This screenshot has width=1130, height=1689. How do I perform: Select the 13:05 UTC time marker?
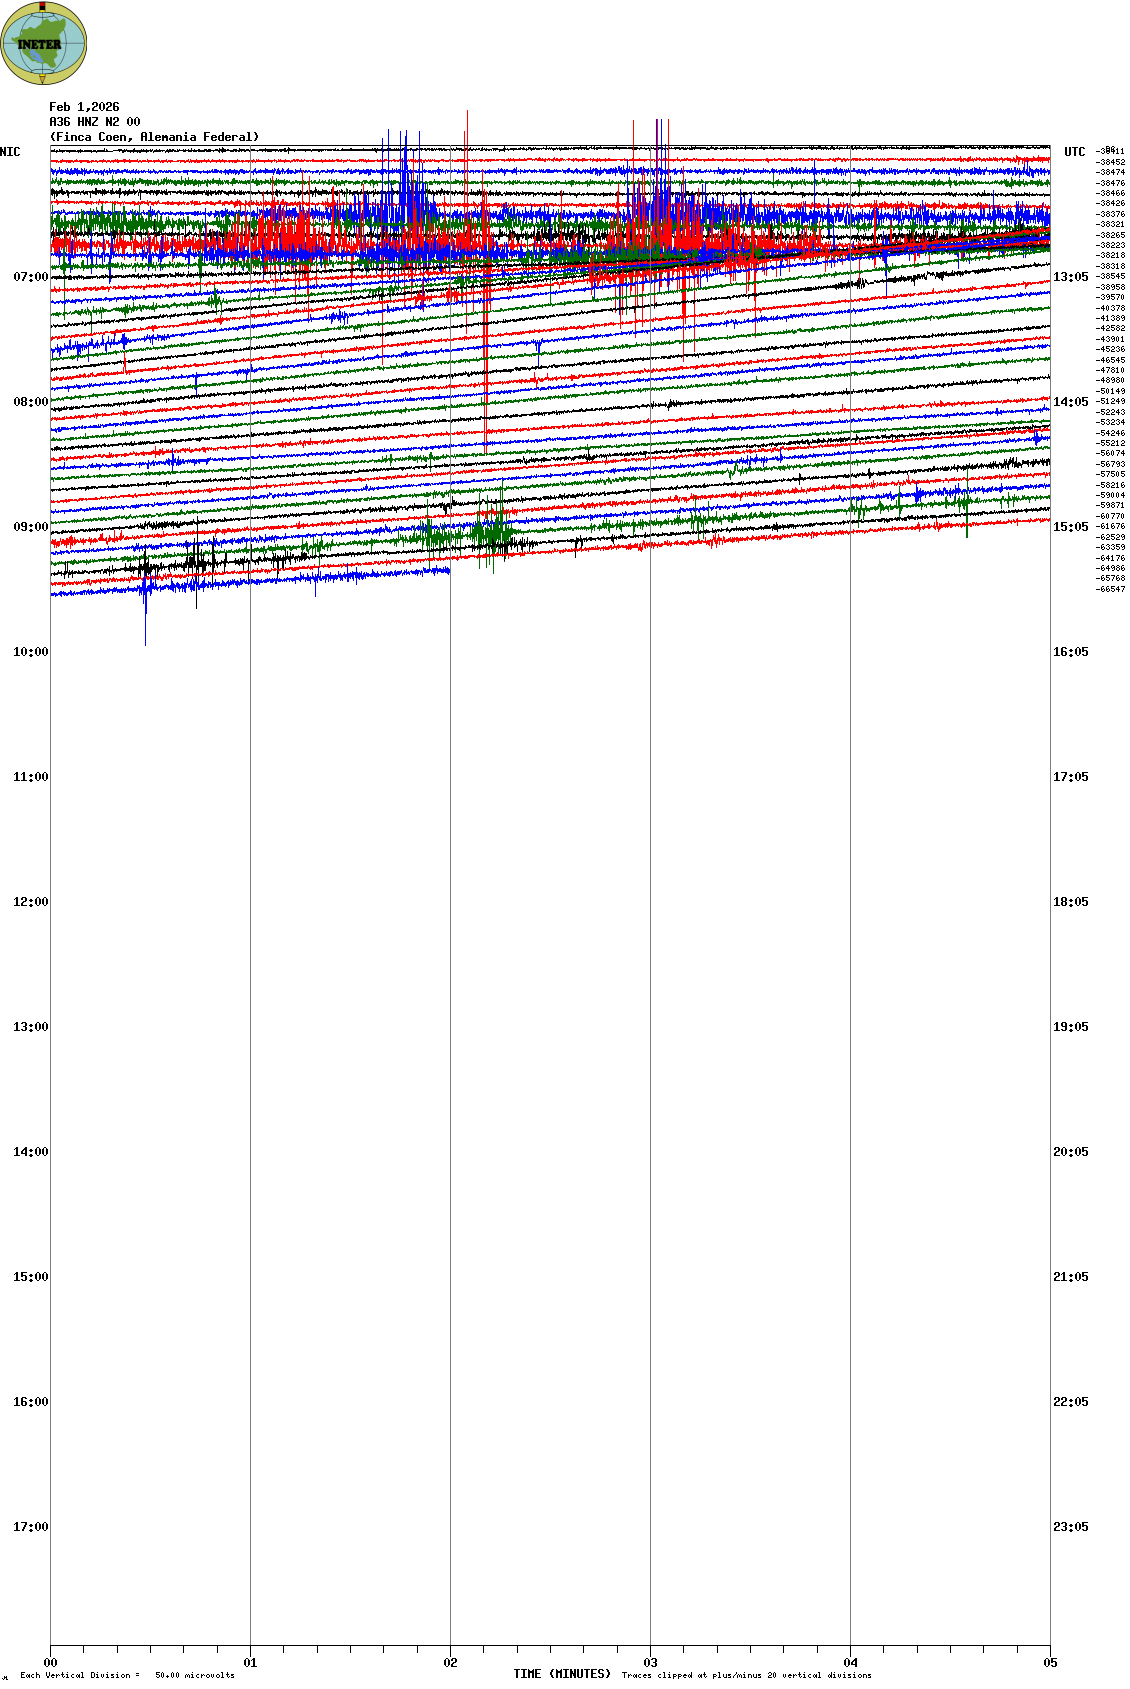click(1070, 277)
